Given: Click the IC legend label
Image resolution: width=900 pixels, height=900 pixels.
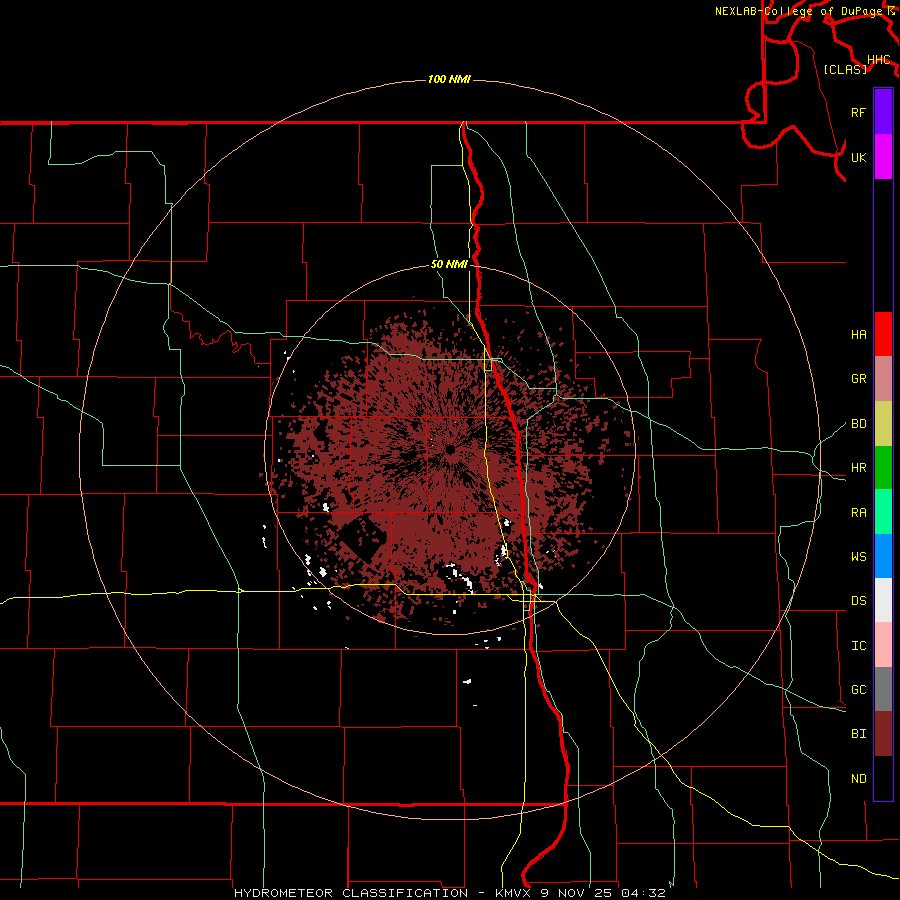Looking at the screenshot, I should coord(858,646).
